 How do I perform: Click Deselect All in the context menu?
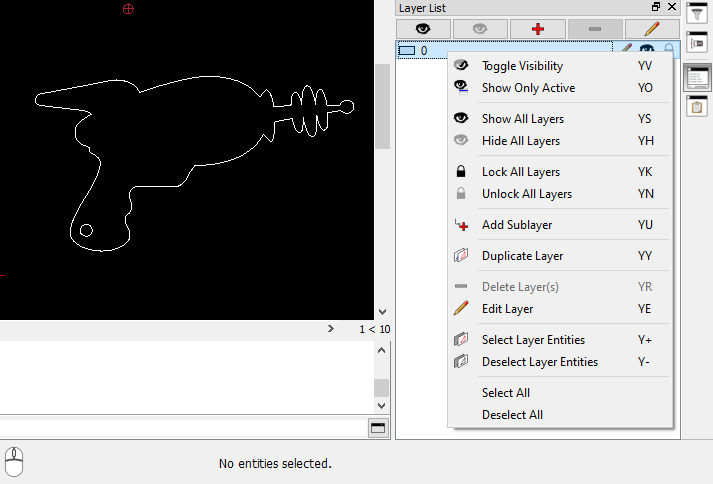(560, 414)
